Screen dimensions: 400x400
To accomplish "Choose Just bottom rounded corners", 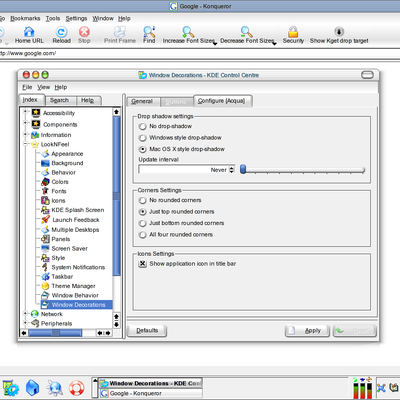I will click(x=143, y=223).
